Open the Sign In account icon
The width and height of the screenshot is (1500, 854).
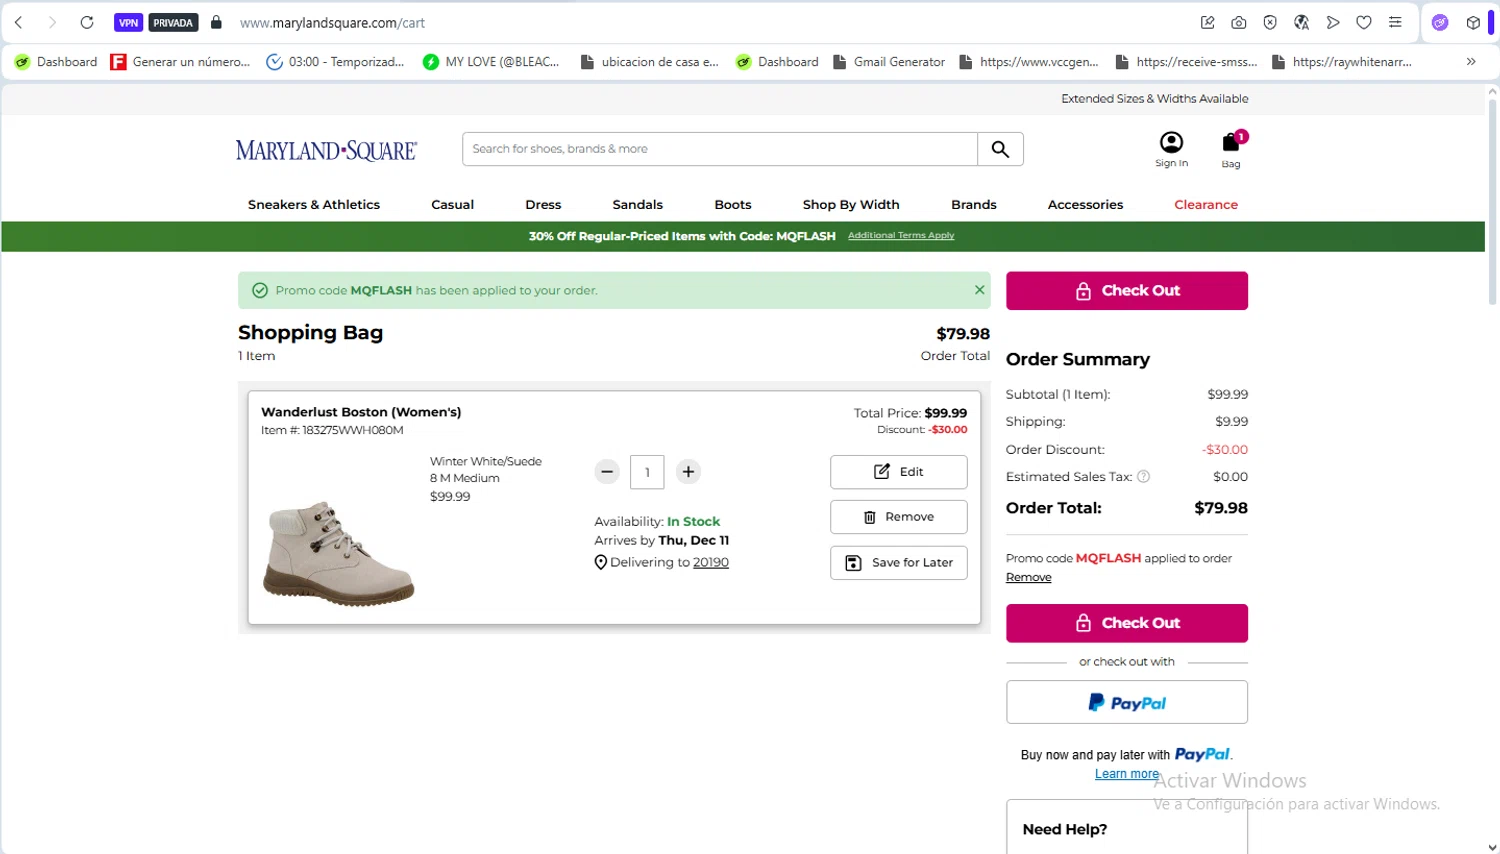1171,149
